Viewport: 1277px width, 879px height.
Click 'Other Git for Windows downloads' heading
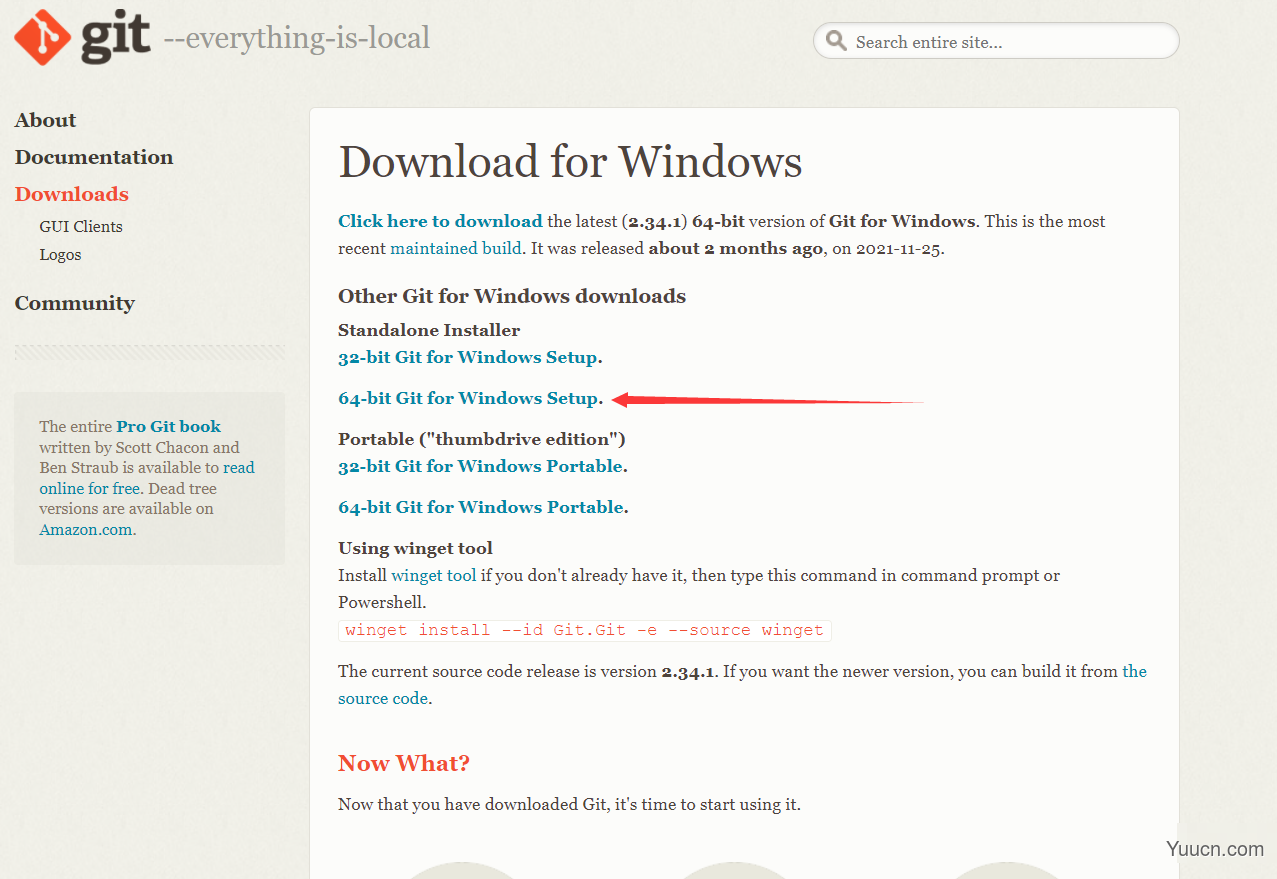512,296
